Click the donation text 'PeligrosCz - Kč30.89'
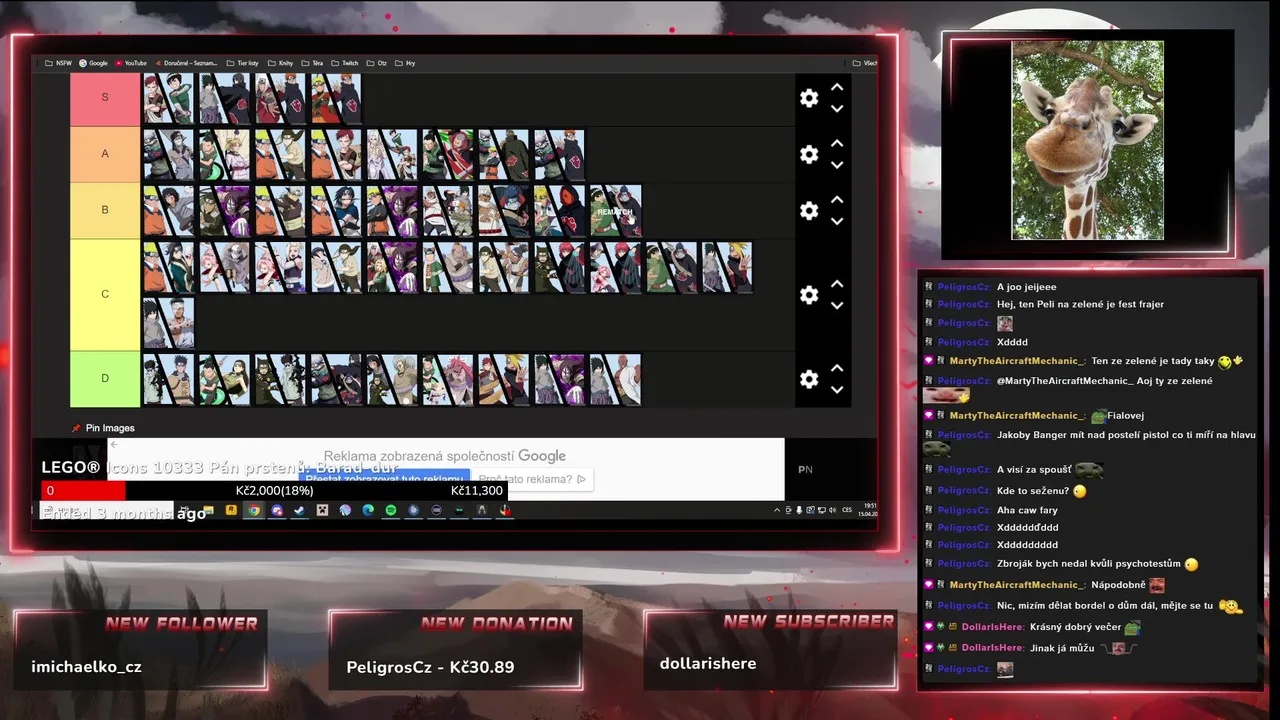 [430, 667]
